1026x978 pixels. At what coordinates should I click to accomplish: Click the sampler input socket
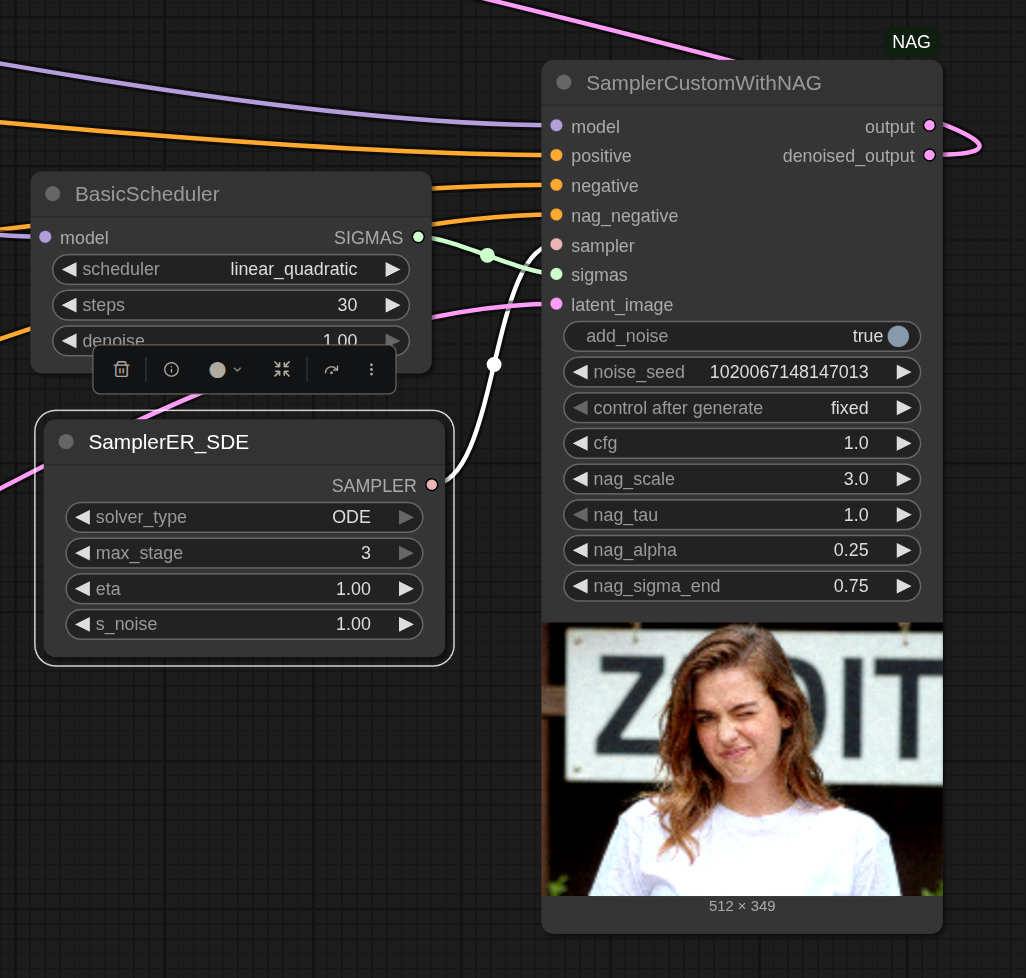coord(557,245)
